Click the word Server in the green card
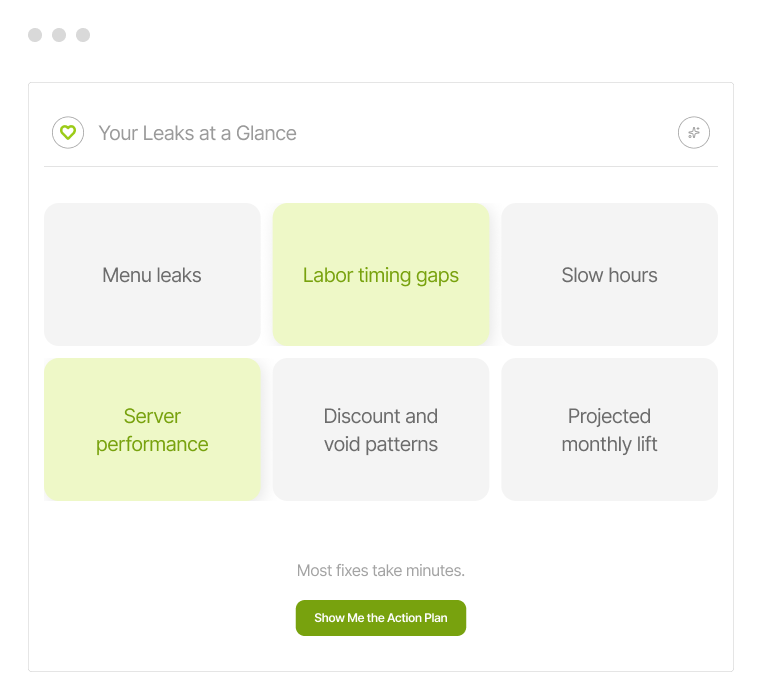Image resolution: width=762 pixels, height=700 pixels. 152,416
